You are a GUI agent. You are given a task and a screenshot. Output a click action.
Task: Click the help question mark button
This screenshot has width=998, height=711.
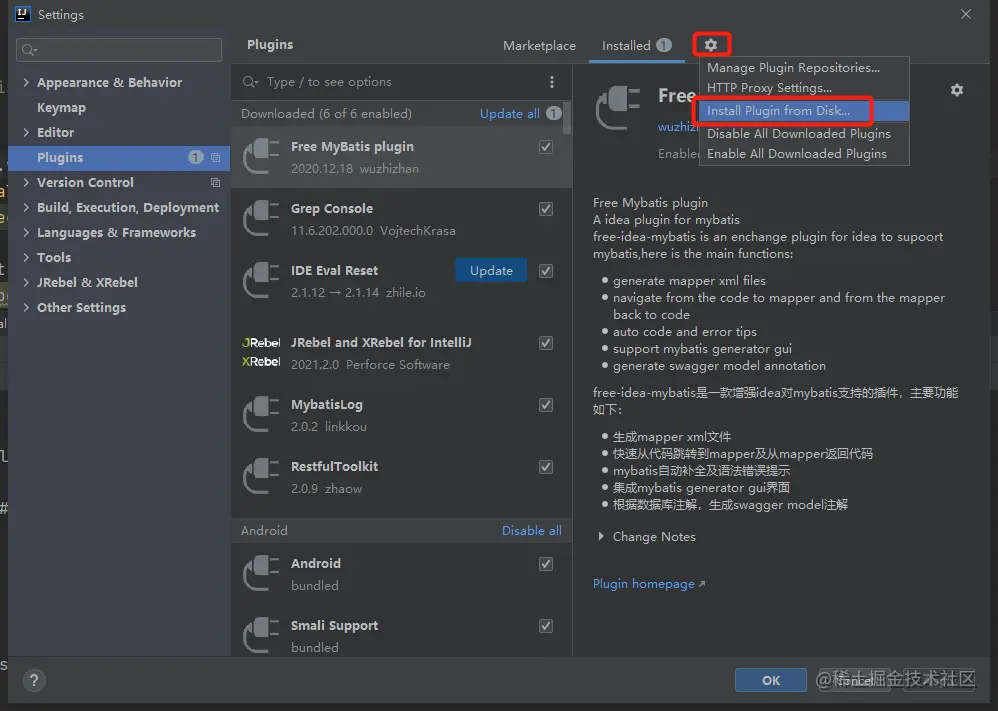point(34,680)
